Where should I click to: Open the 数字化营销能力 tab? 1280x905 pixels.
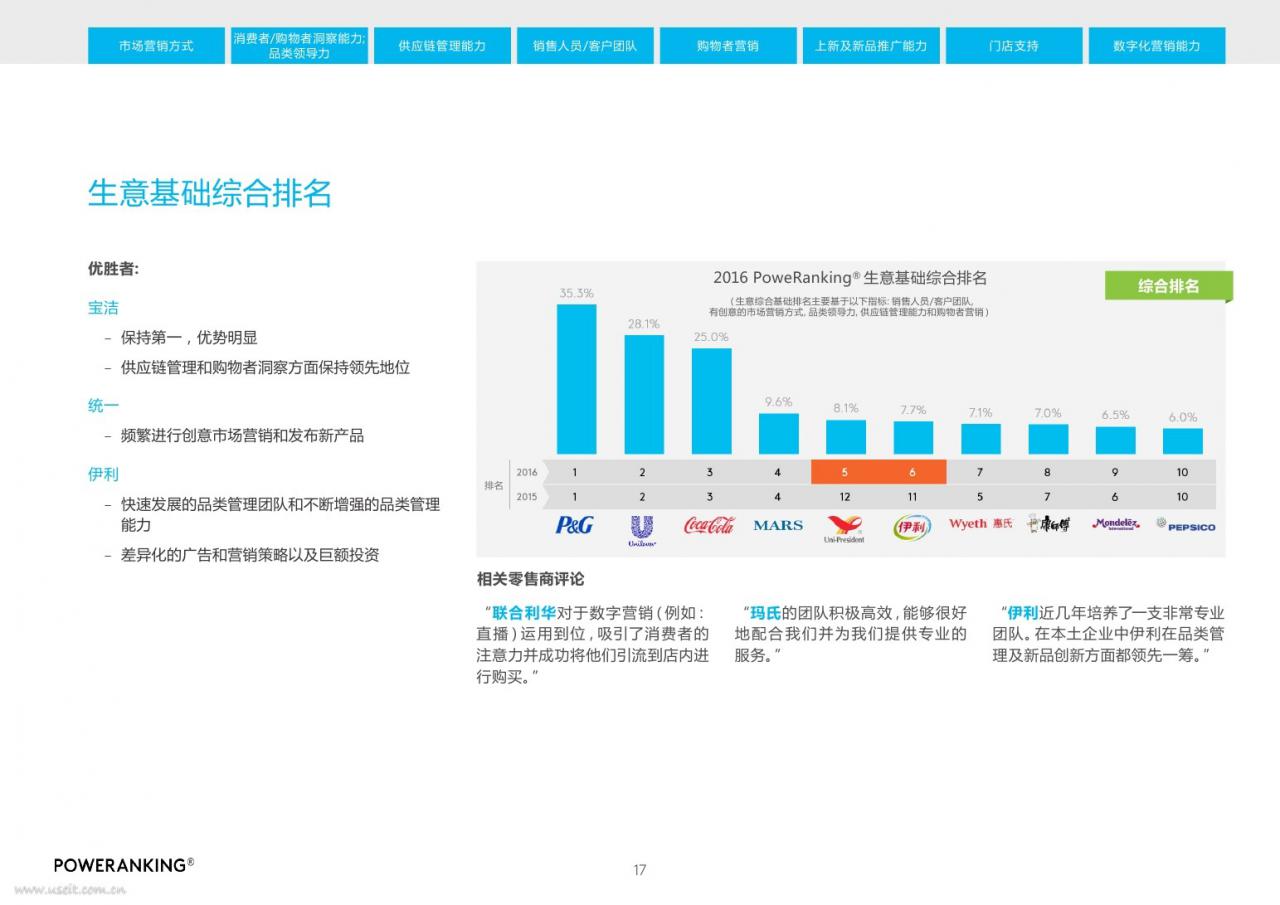[x=1157, y=46]
